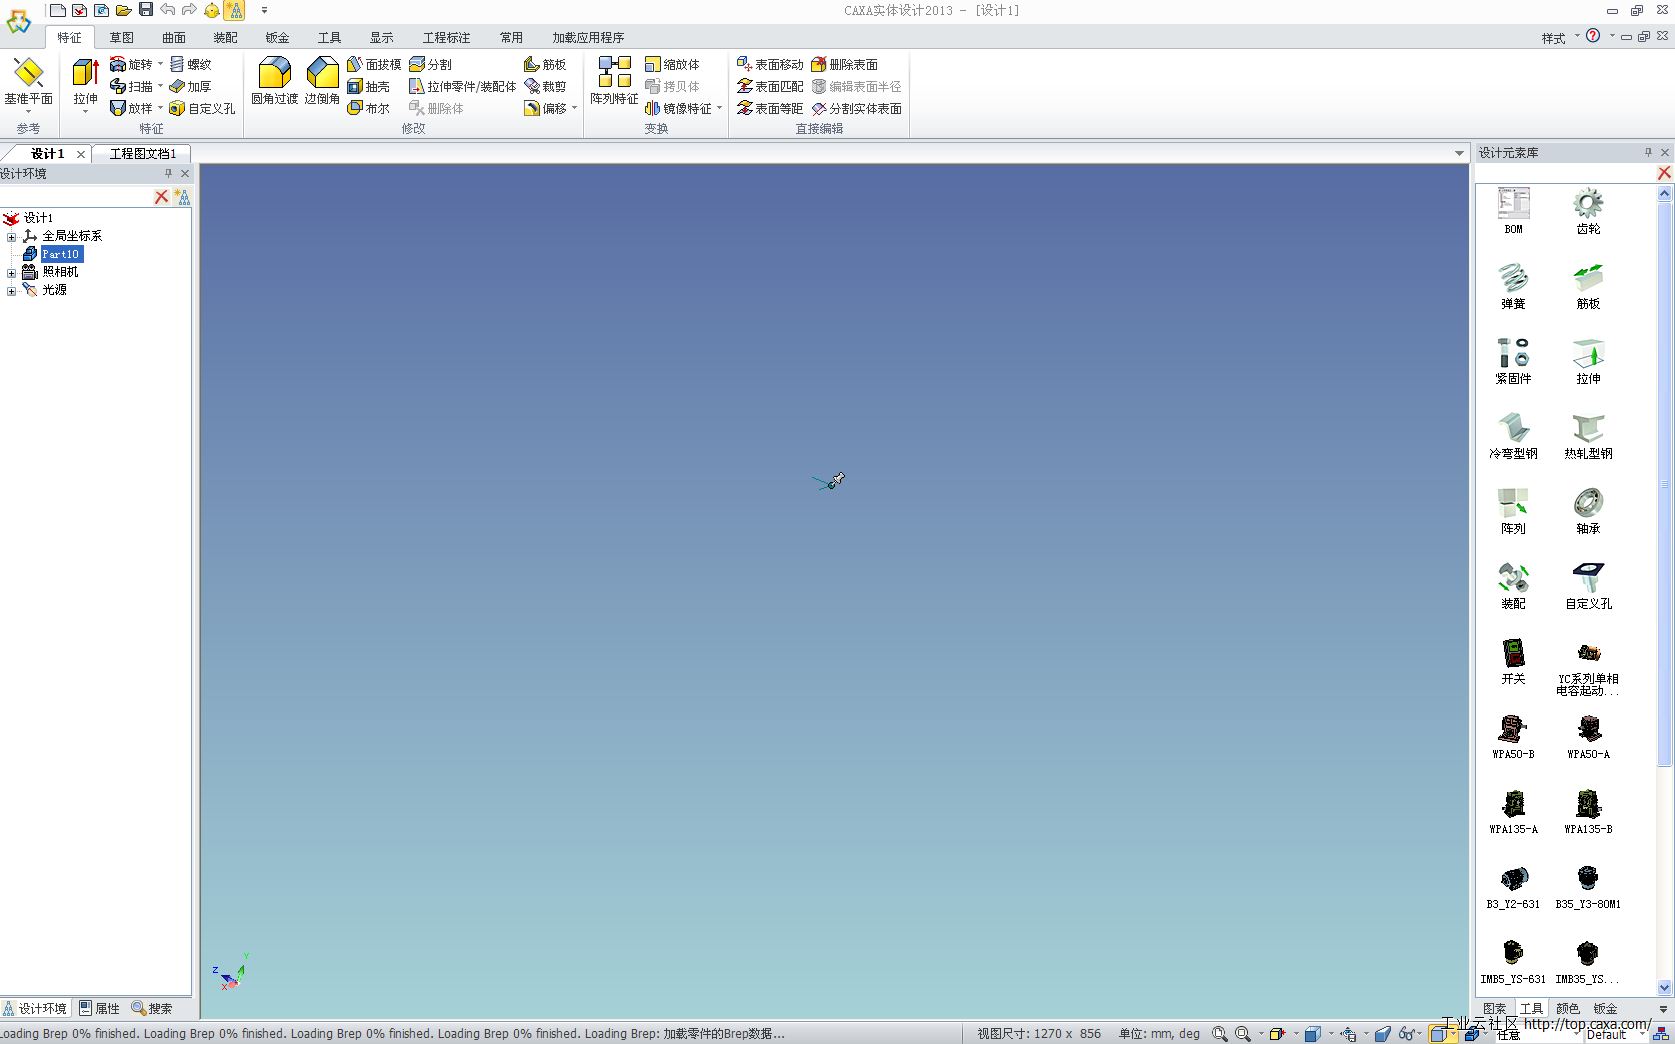Click the 阵列特征 pattern feature icon

coord(614,80)
